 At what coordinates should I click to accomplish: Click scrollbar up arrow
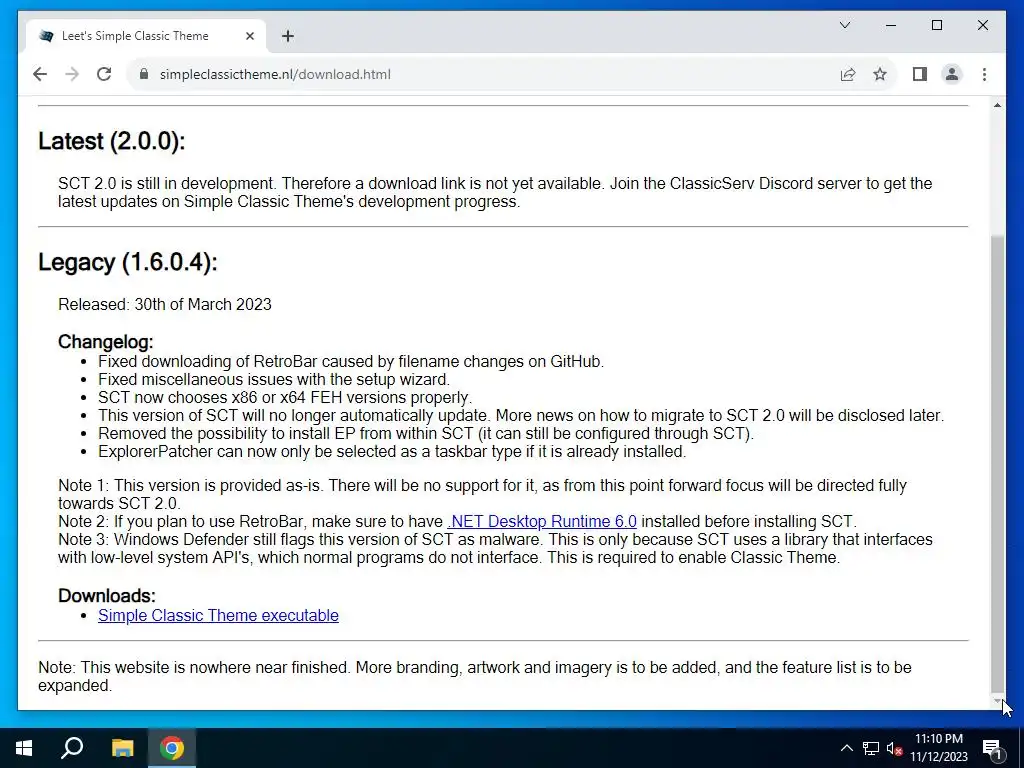click(x=997, y=105)
